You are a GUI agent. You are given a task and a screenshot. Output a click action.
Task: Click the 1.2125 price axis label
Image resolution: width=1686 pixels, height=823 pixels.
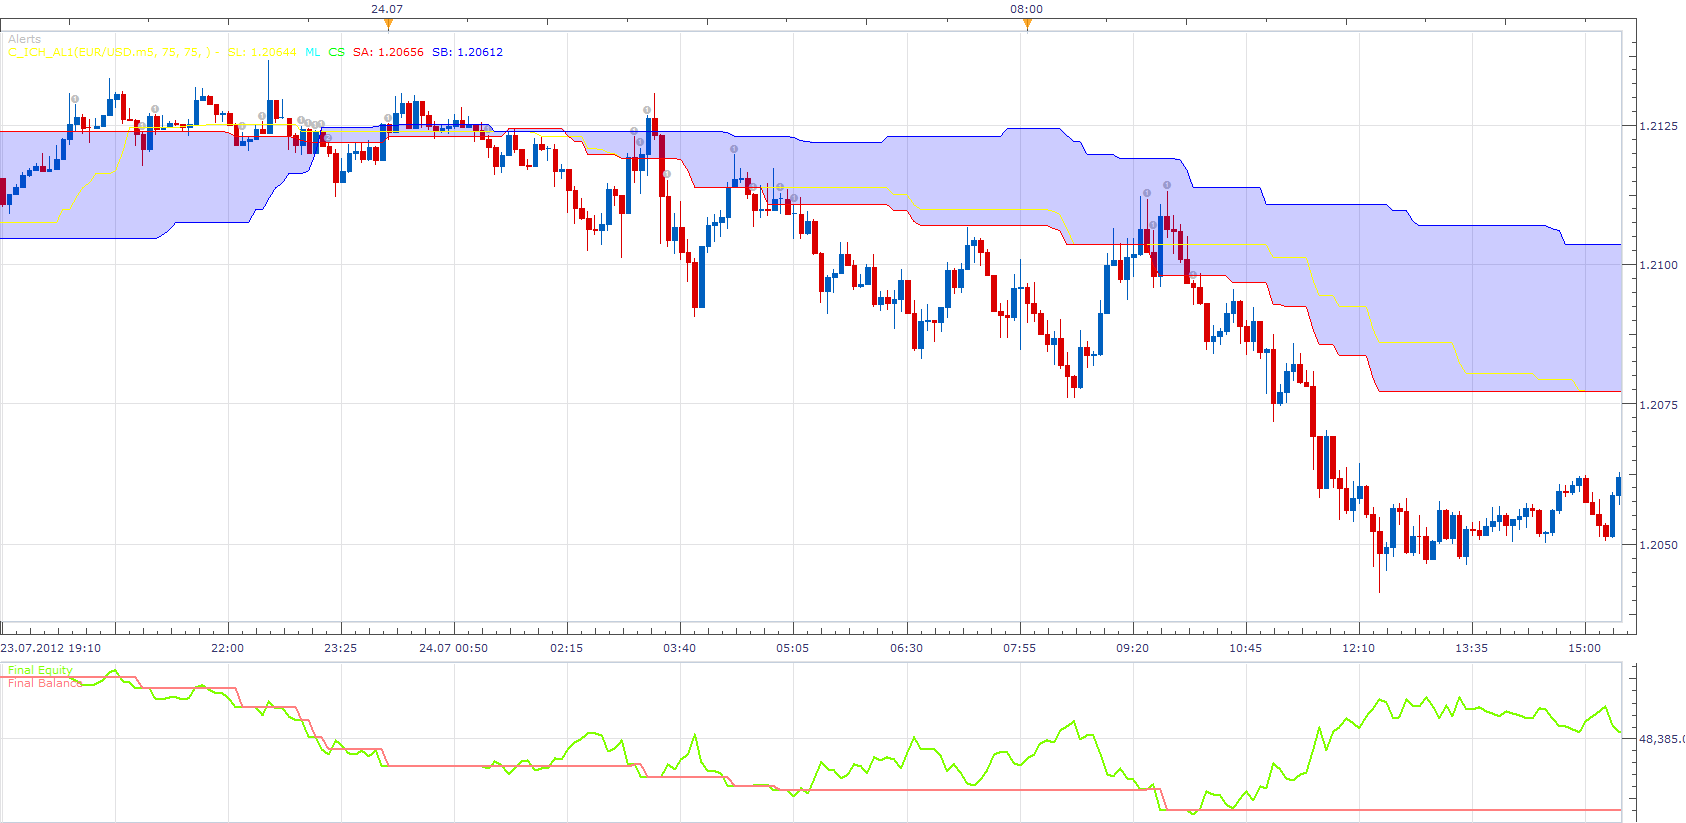tap(1659, 126)
